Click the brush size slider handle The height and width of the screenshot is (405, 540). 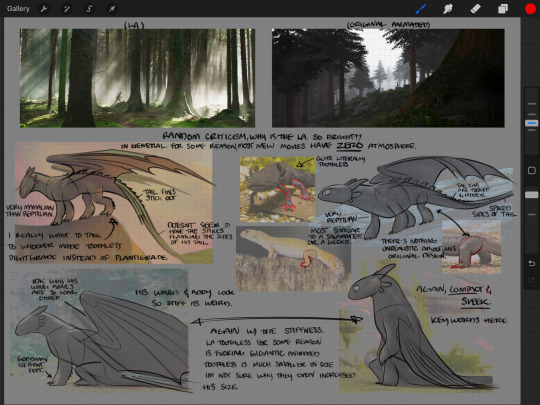(x=531, y=123)
